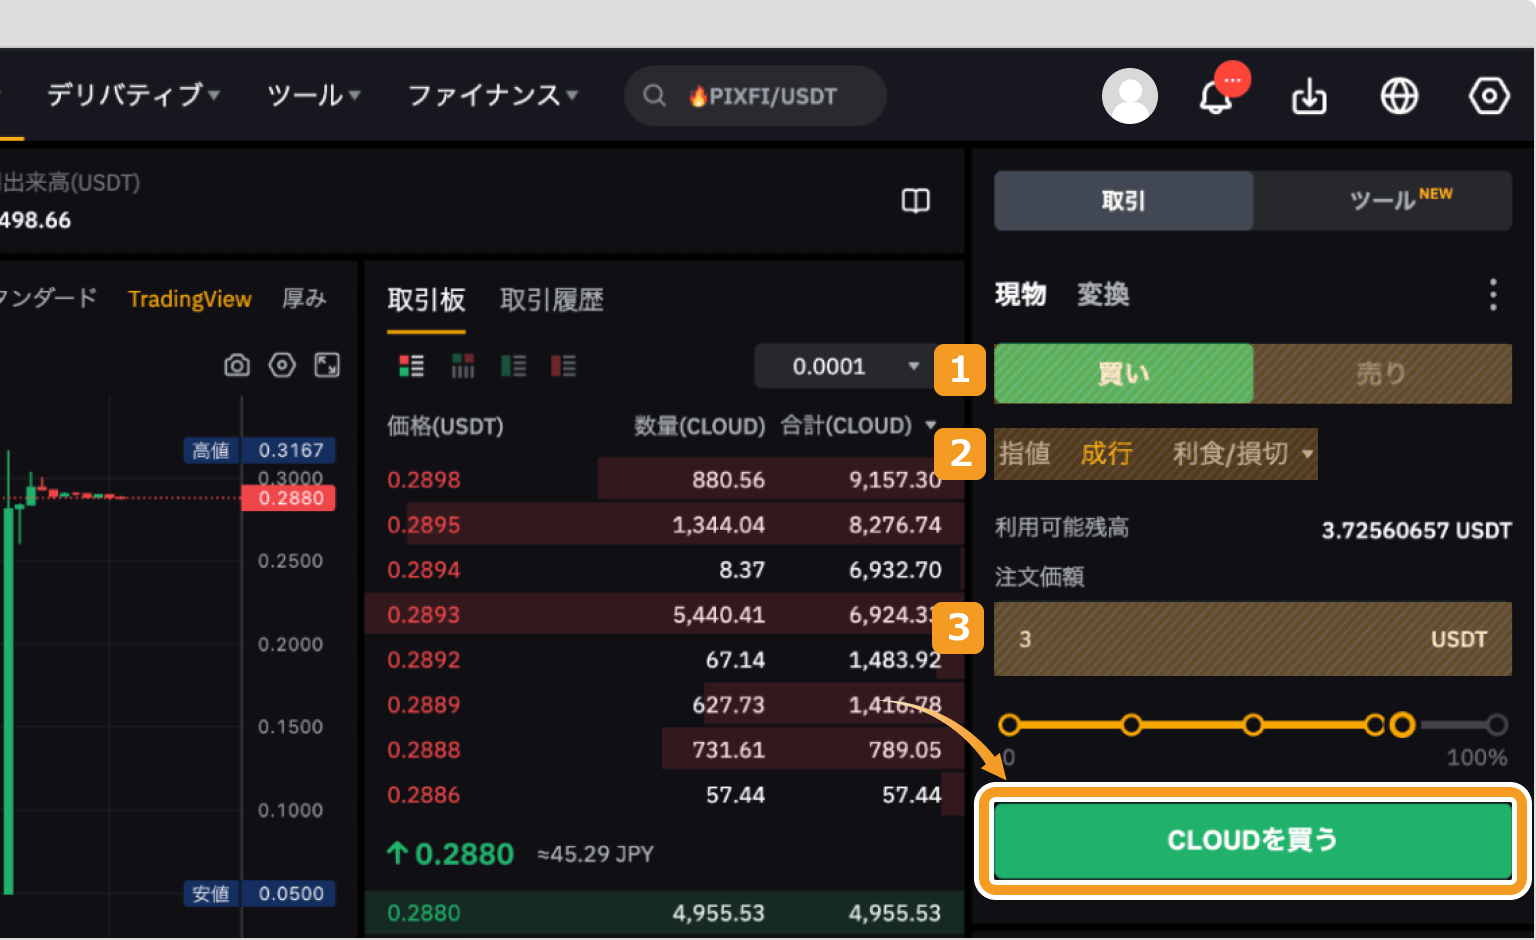
Task: Choose the 指値 limit order type
Action: [x=1024, y=454]
